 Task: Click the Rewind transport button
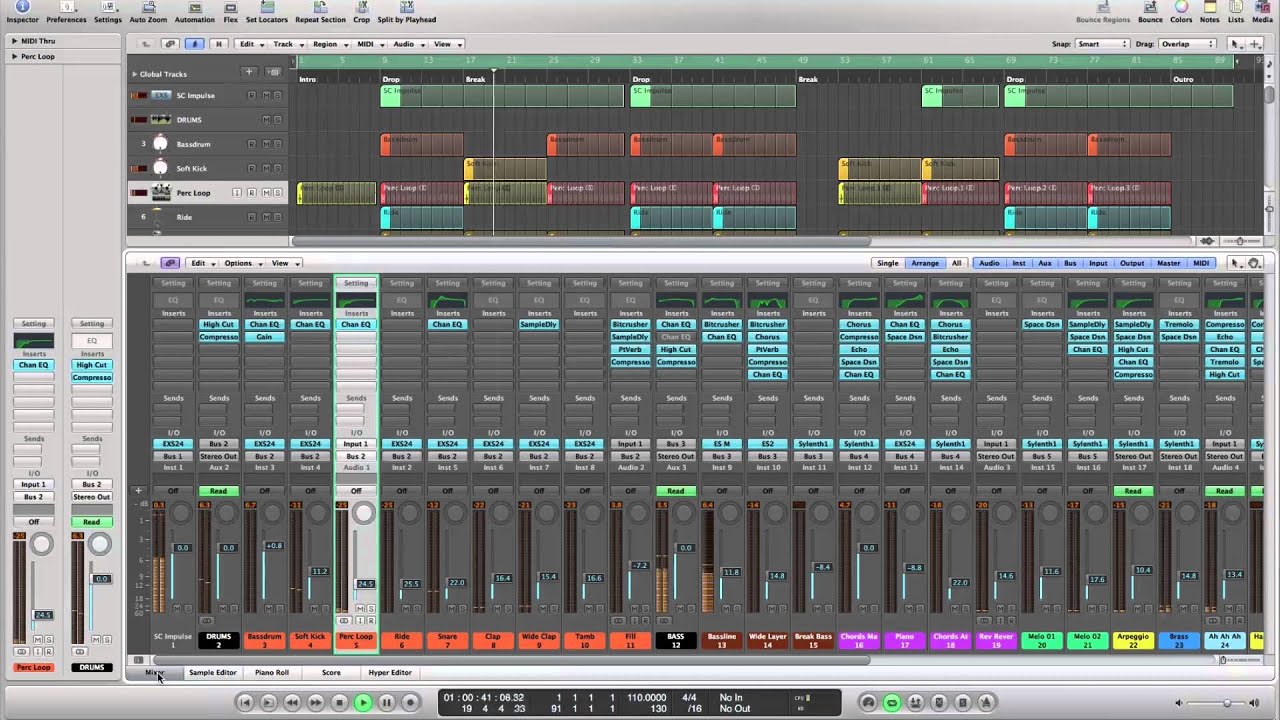tap(292, 703)
